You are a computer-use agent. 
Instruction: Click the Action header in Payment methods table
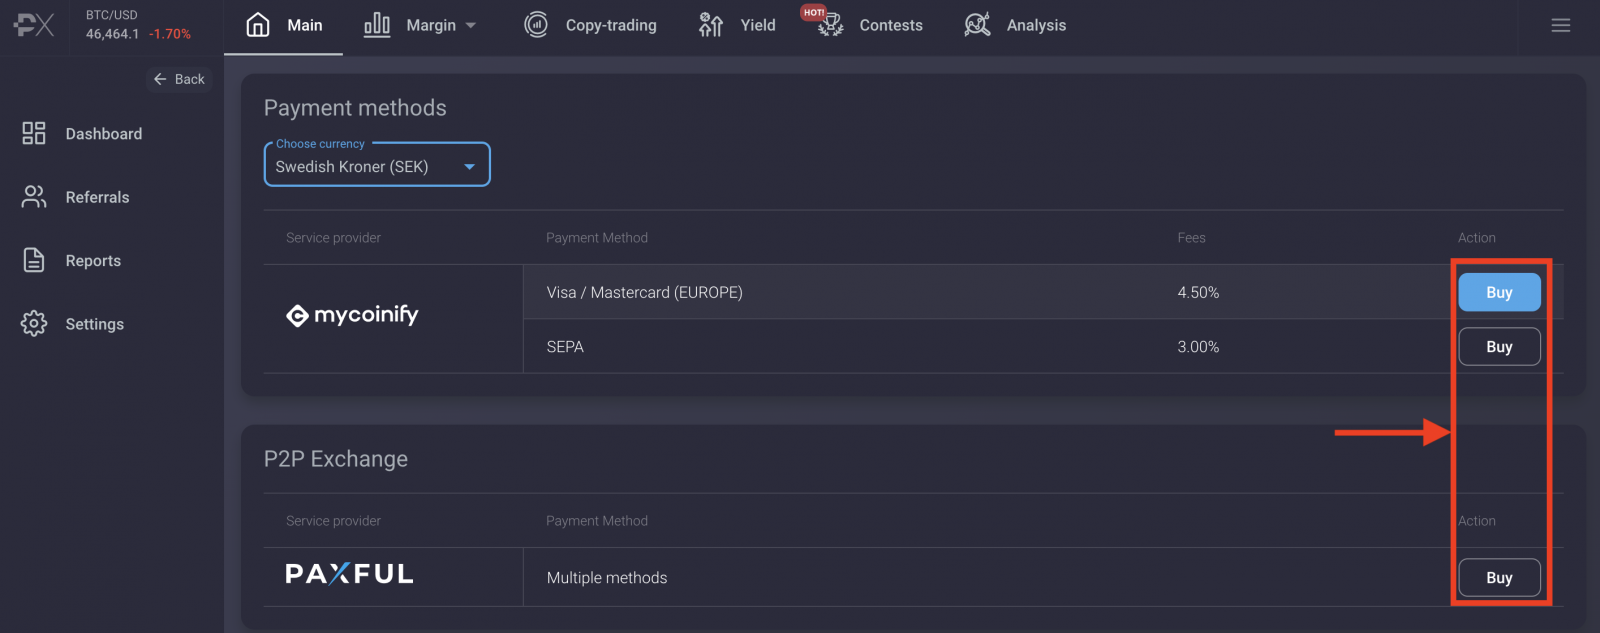(1477, 237)
